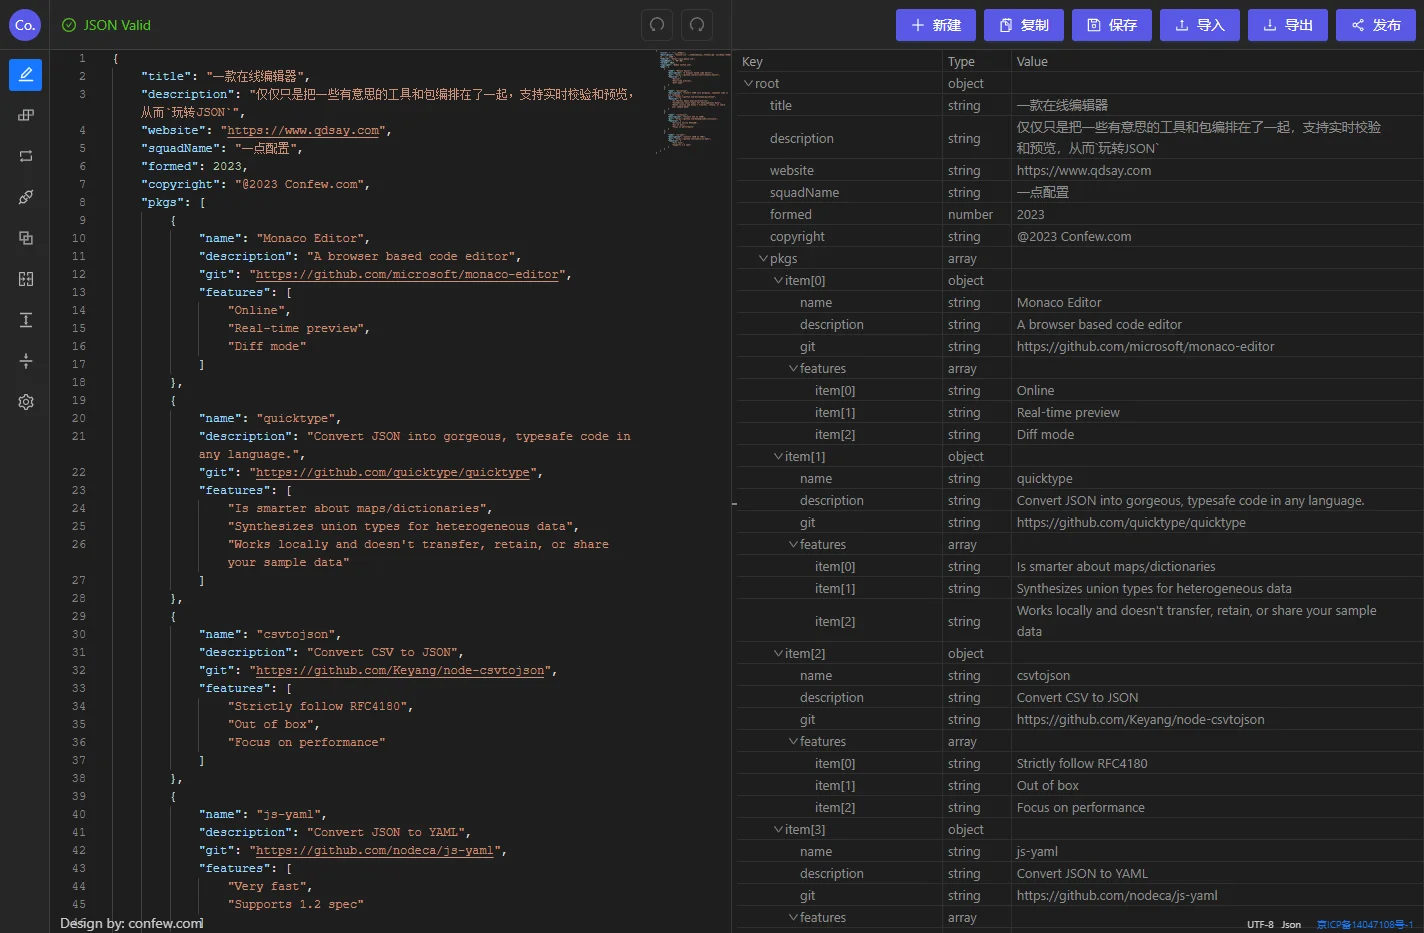
Task: Collapse features array of Monaco Editor item
Action: [x=794, y=368]
